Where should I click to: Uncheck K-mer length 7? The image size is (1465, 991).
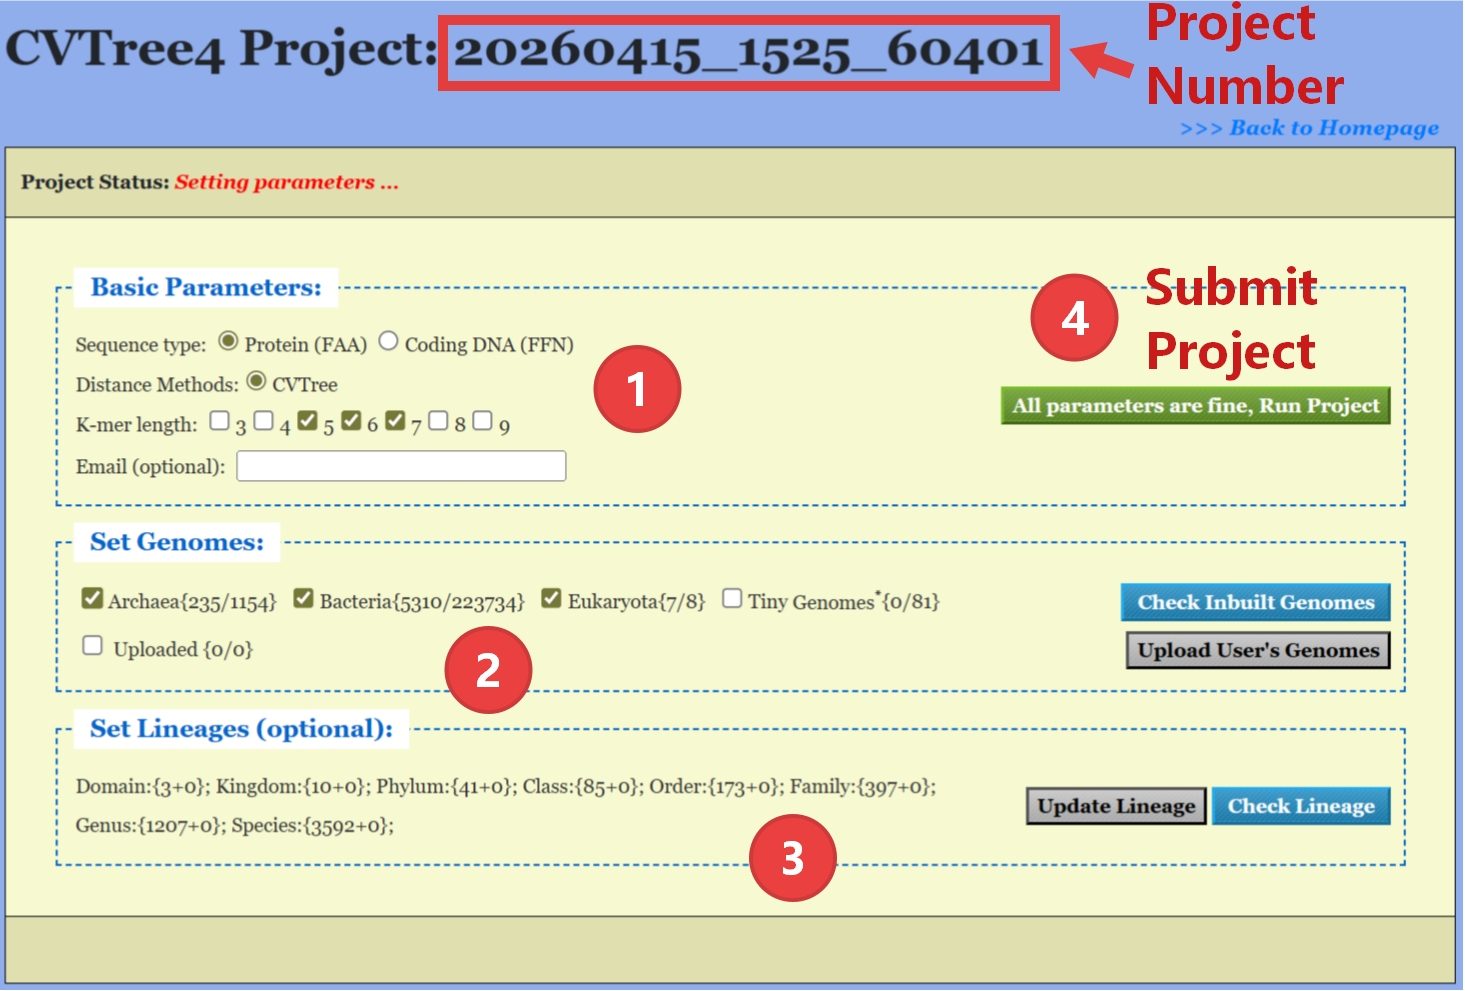pos(395,421)
